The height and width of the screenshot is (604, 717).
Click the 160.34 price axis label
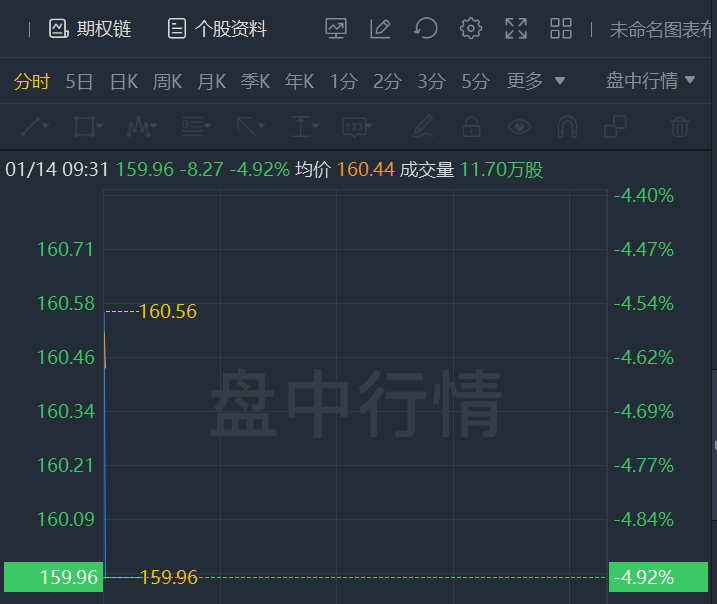pyautogui.click(x=65, y=412)
